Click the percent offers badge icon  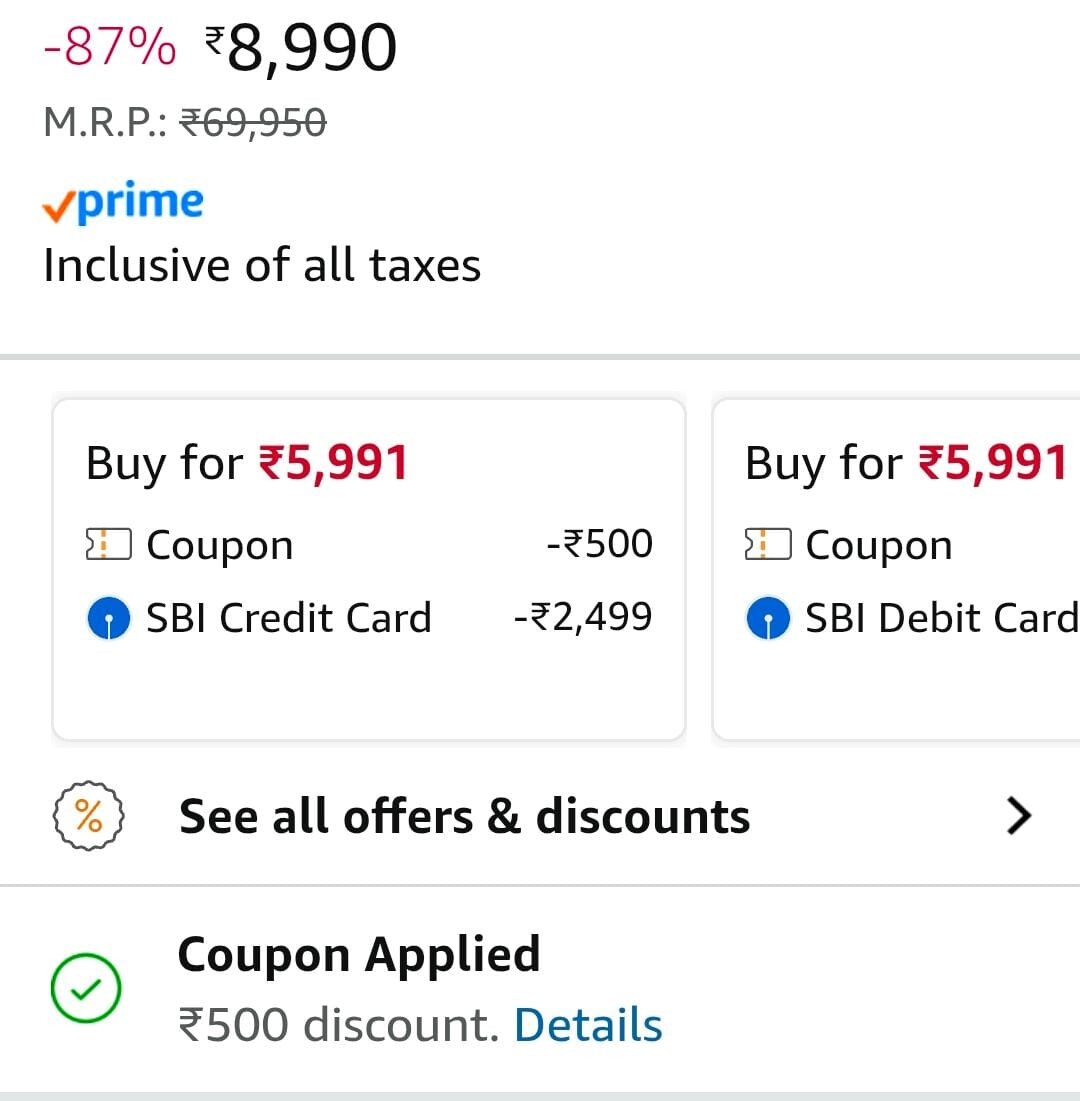[88, 817]
